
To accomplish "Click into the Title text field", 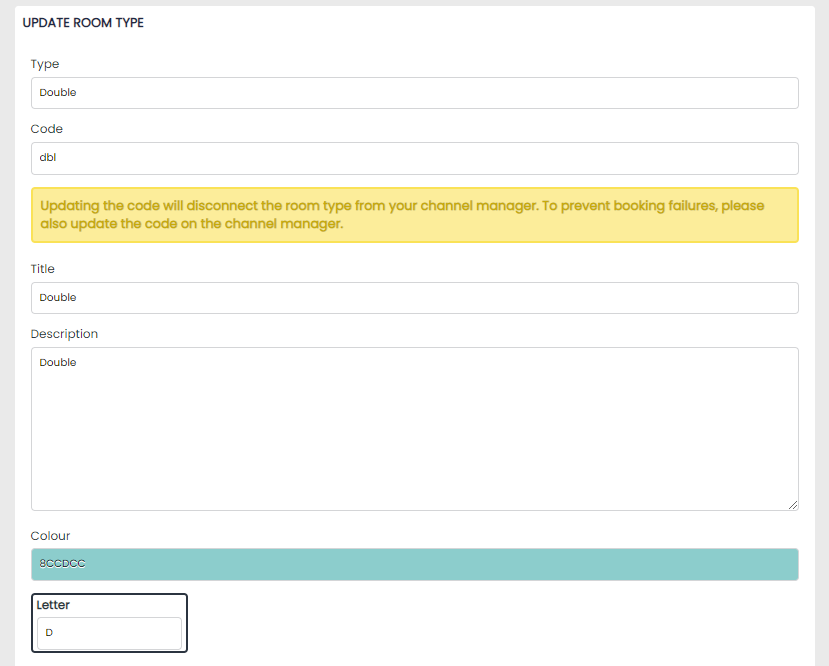I will 414,298.
